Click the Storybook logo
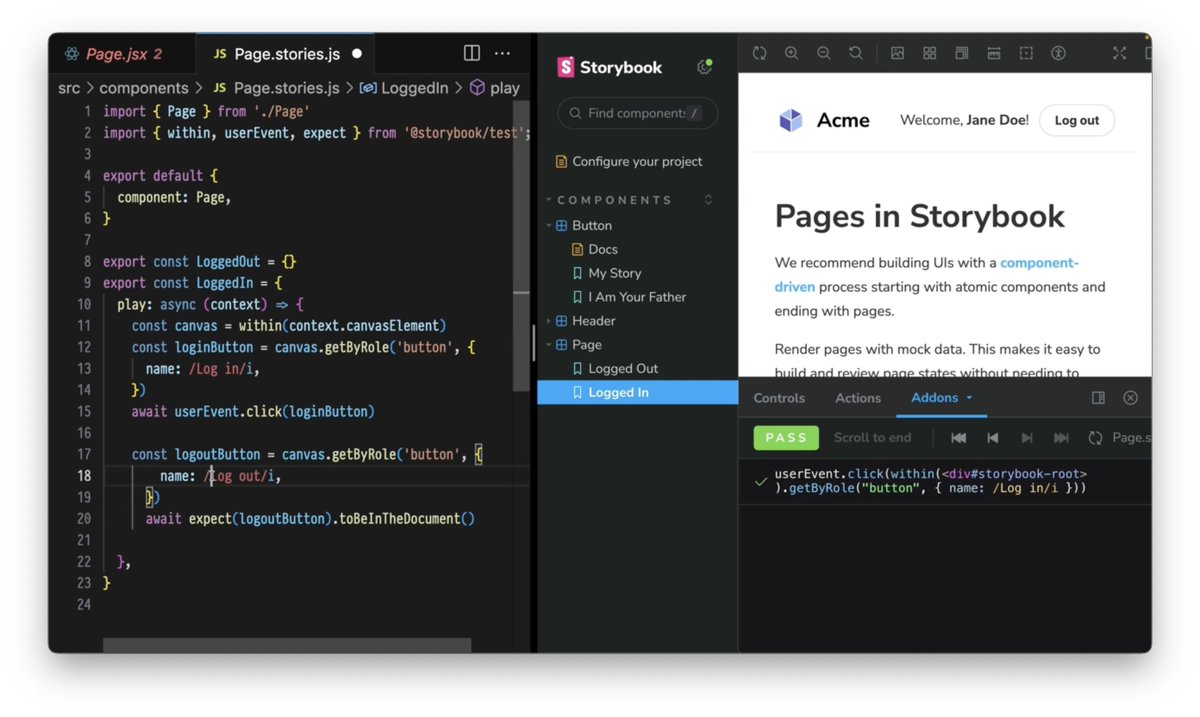The image size is (1200, 717). pos(610,67)
